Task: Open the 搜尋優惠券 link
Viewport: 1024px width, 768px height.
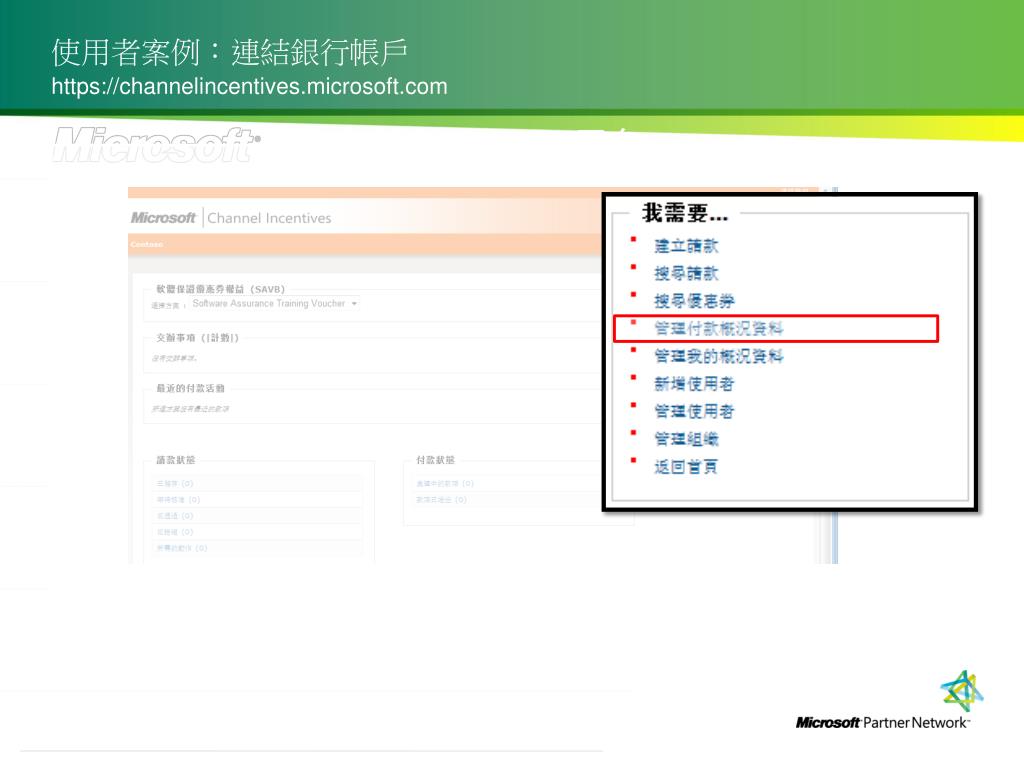Action: pyautogui.click(x=694, y=301)
